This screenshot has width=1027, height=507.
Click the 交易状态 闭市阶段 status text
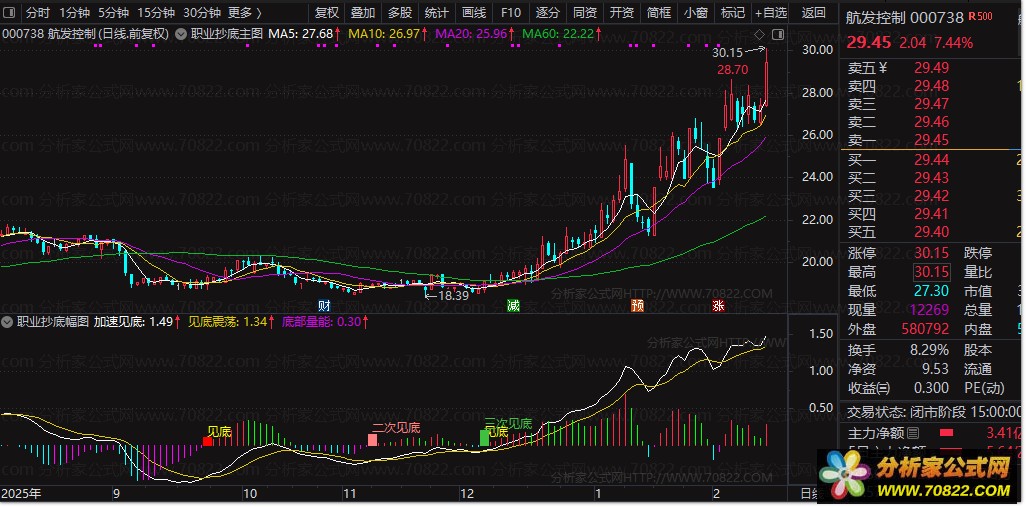pos(933,412)
